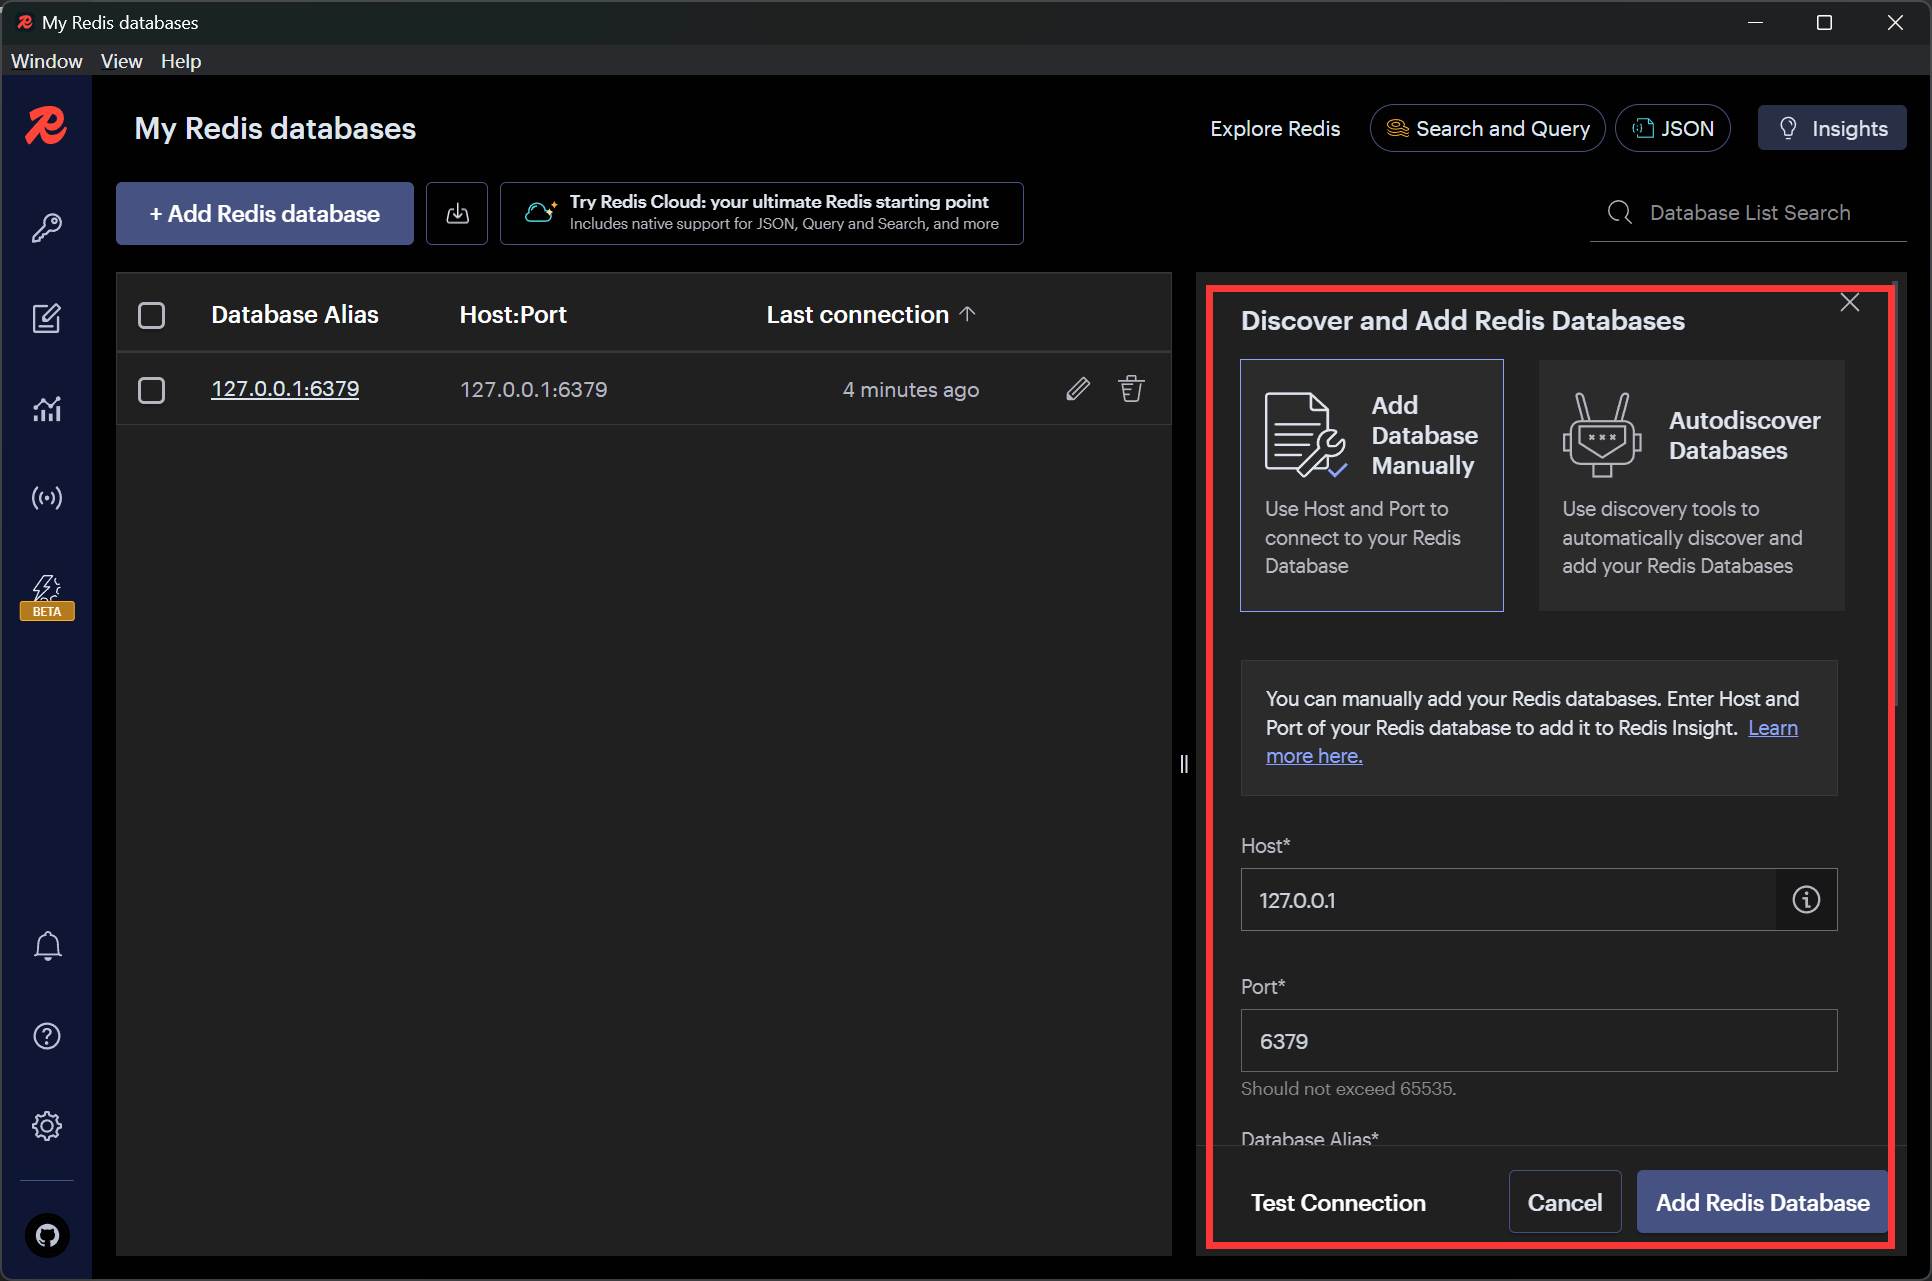The image size is (1932, 1281).
Task: Check the select-all databases checkbox in header
Action: coord(152,315)
